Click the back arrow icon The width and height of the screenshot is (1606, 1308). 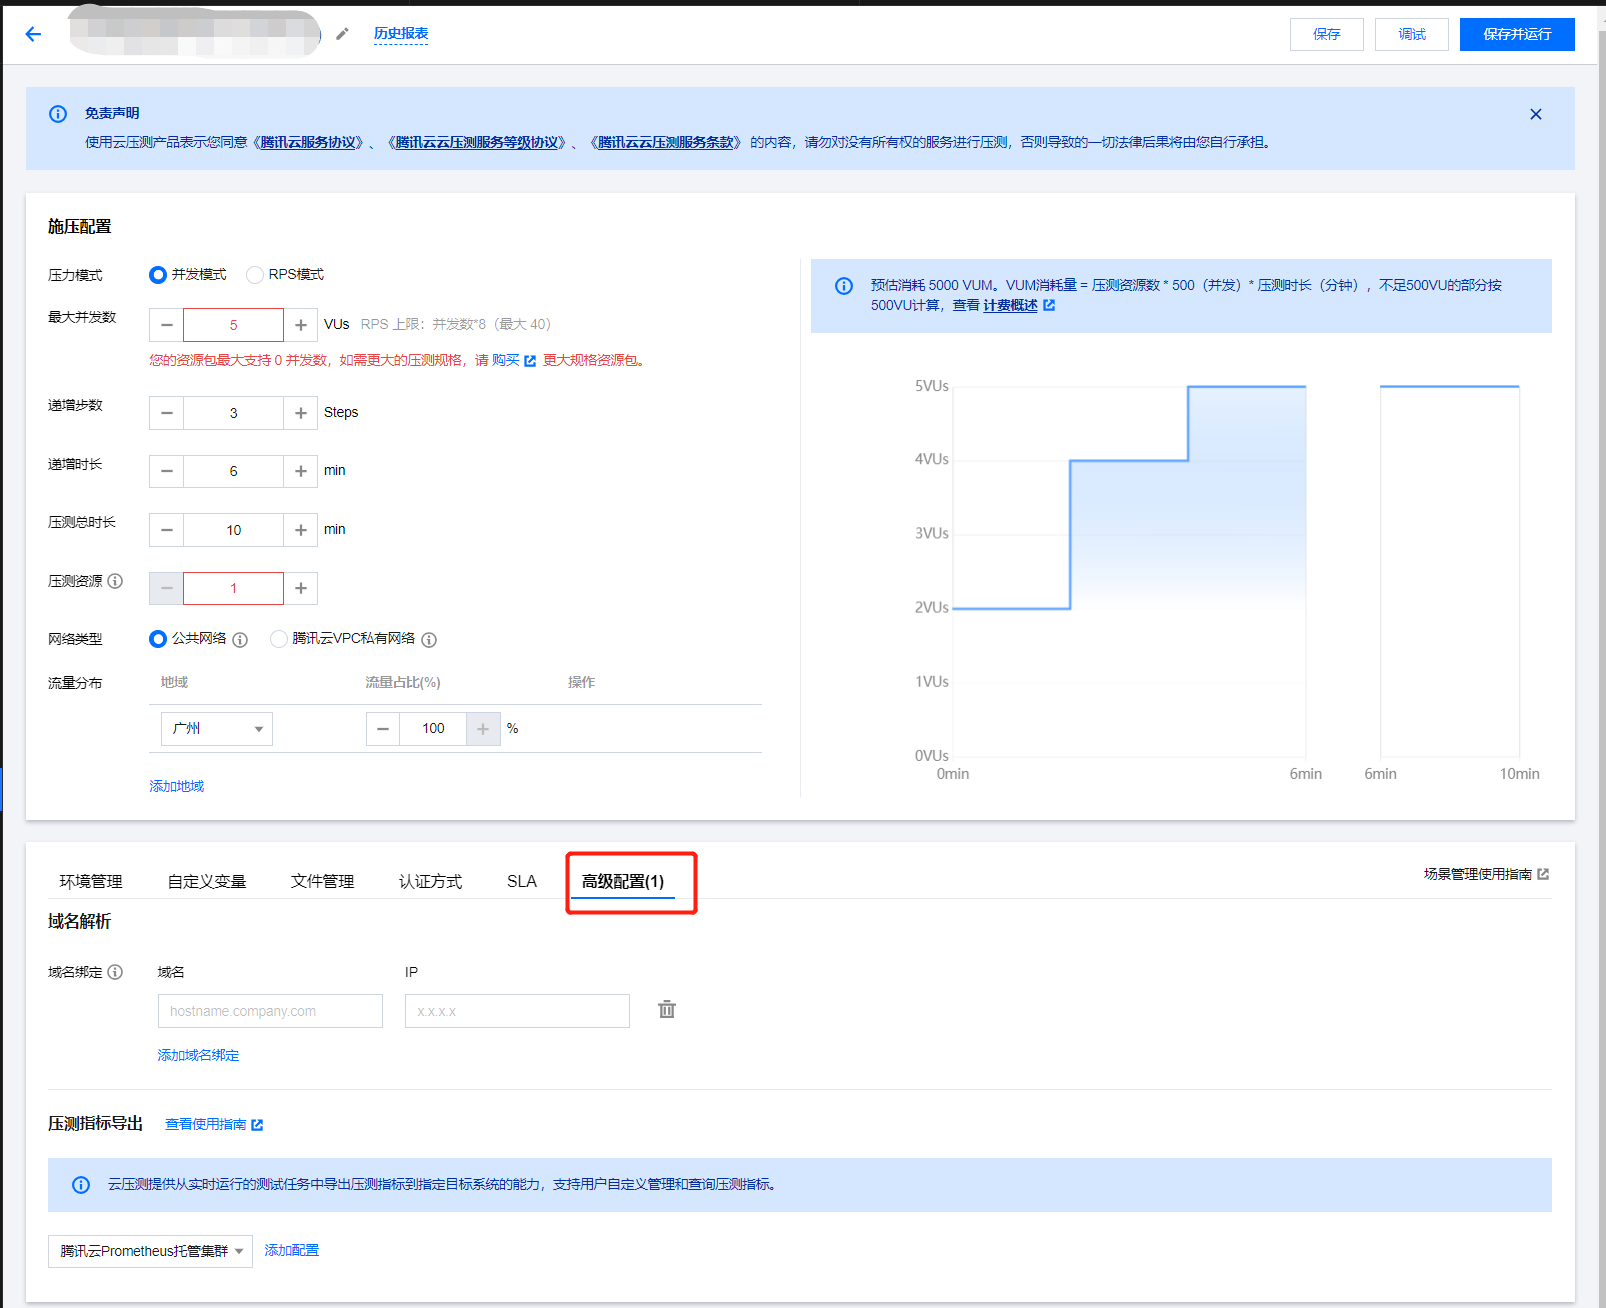[x=33, y=34]
